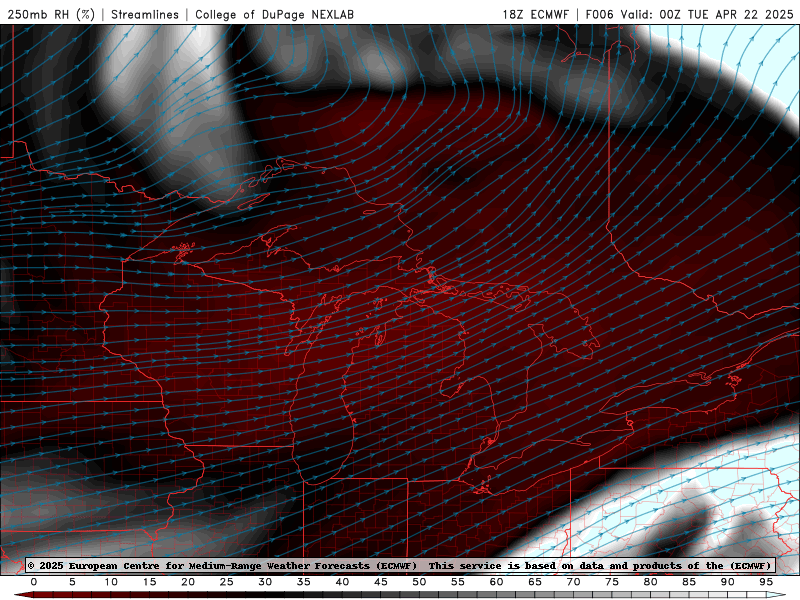Click the "50" value on the color scale

pos(419,582)
